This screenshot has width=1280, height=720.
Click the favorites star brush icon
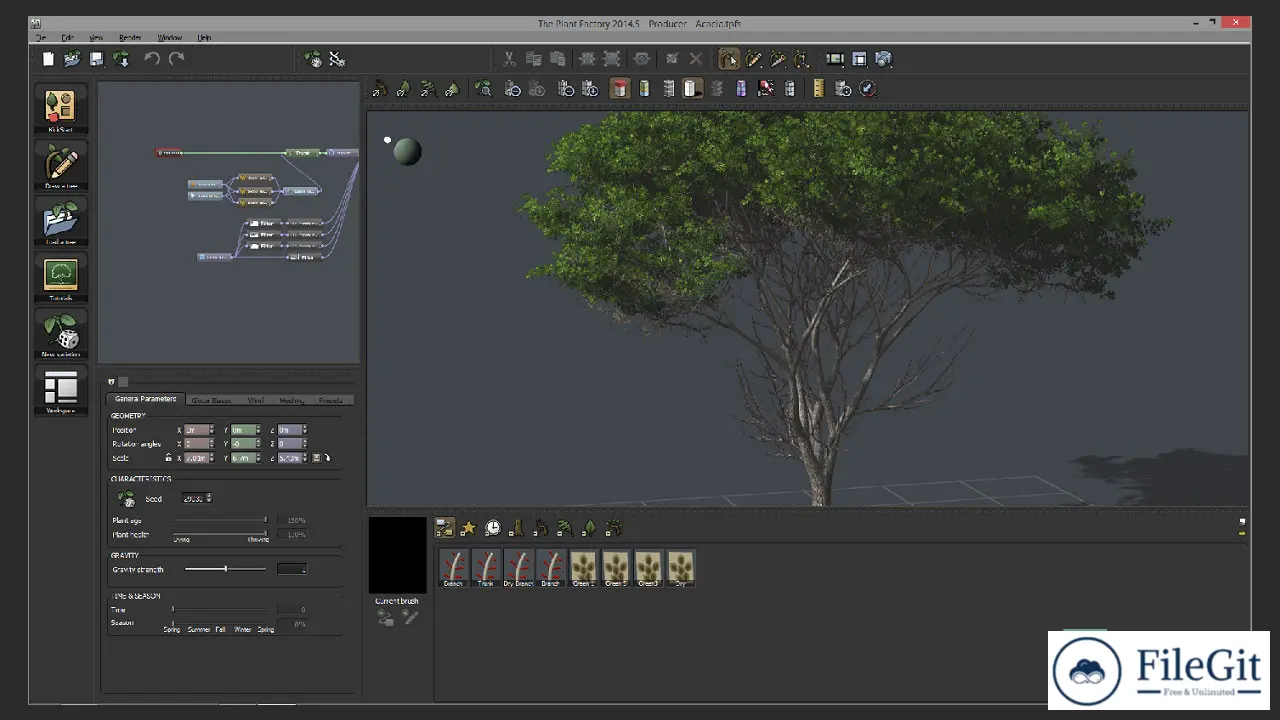click(468, 528)
